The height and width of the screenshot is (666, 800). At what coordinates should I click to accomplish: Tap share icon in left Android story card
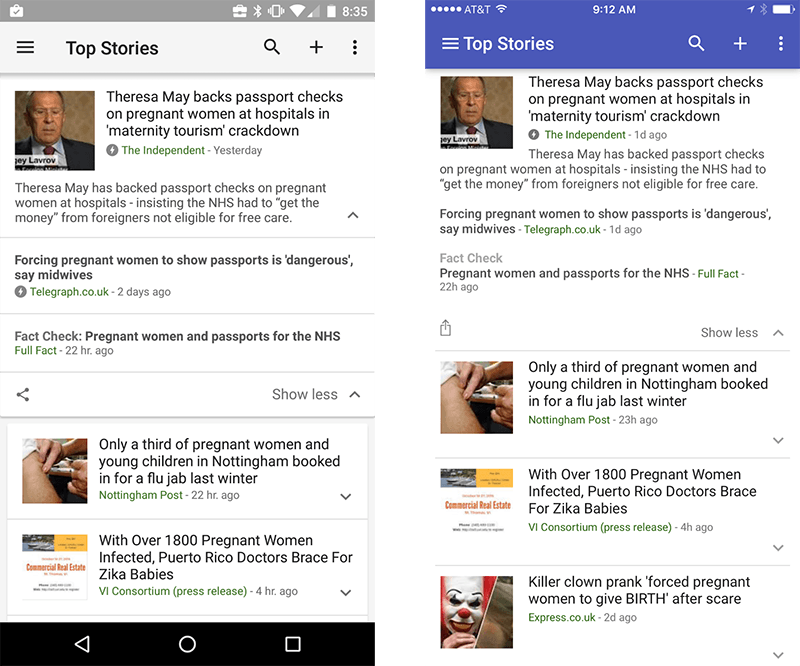[23, 395]
